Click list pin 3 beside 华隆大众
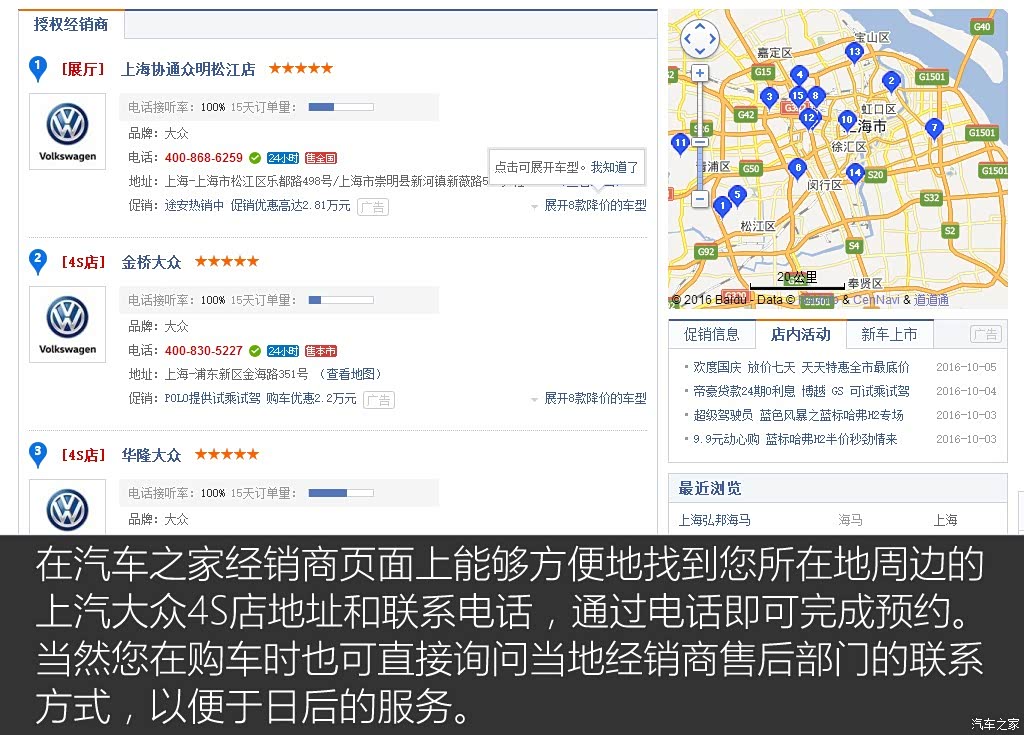Screen dimensions: 1024x735 coord(38,454)
